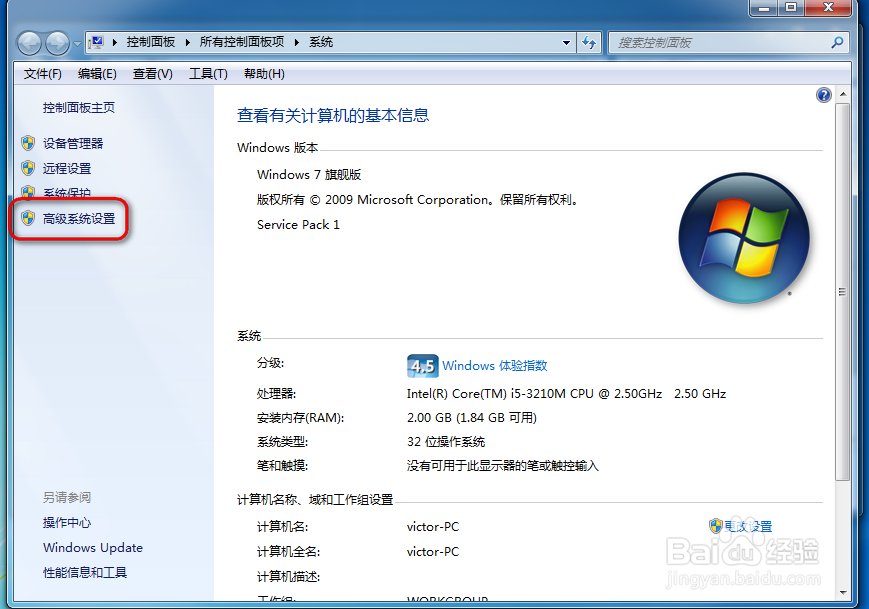The height and width of the screenshot is (609, 869).
Task: Open Windows 体验指数 link
Action: pos(494,366)
